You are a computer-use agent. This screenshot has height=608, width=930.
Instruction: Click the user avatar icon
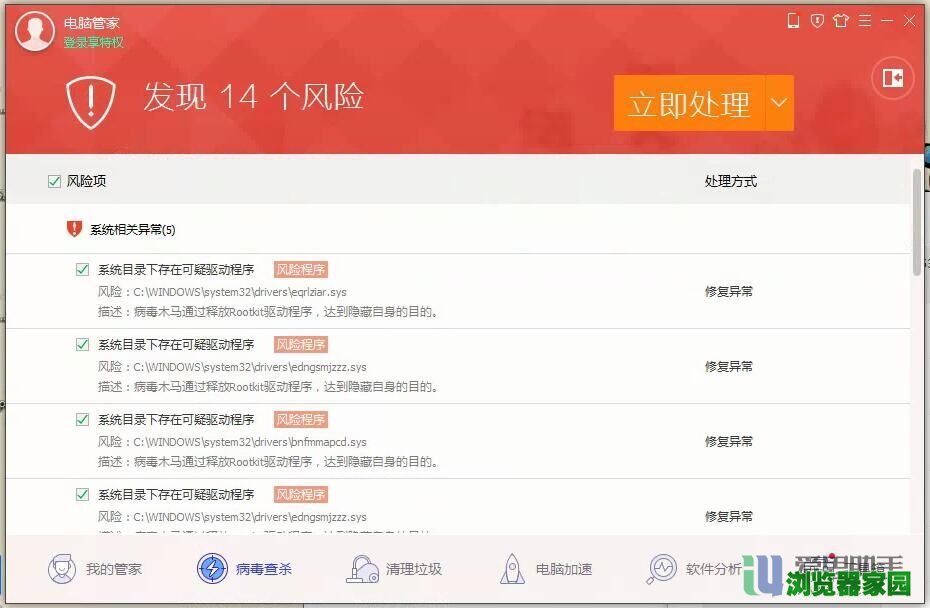(35, 31)
